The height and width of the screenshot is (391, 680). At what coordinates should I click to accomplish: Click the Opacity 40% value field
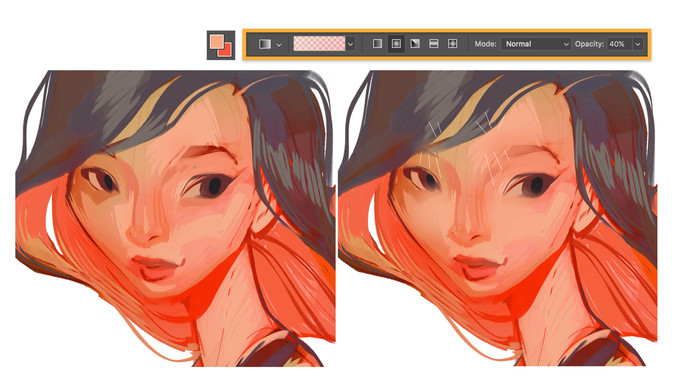pos(619,44)
